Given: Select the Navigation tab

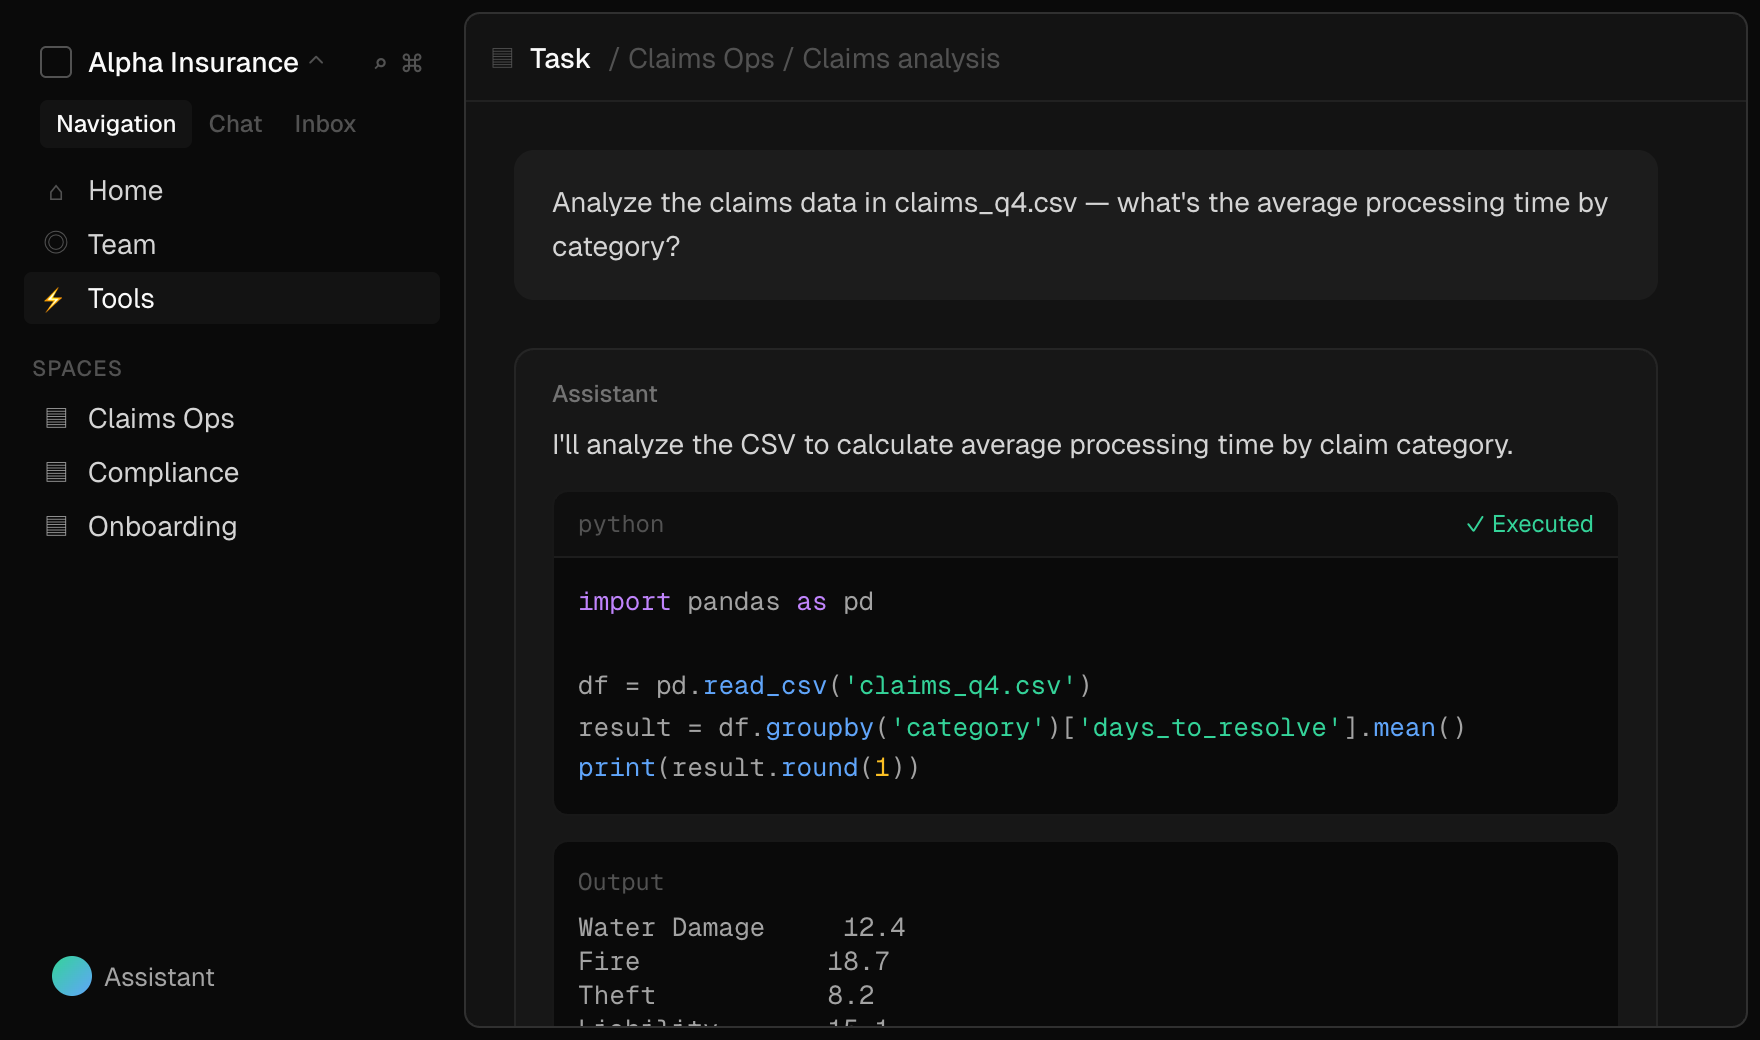Looking at the screenshot, I should [115, 123].
